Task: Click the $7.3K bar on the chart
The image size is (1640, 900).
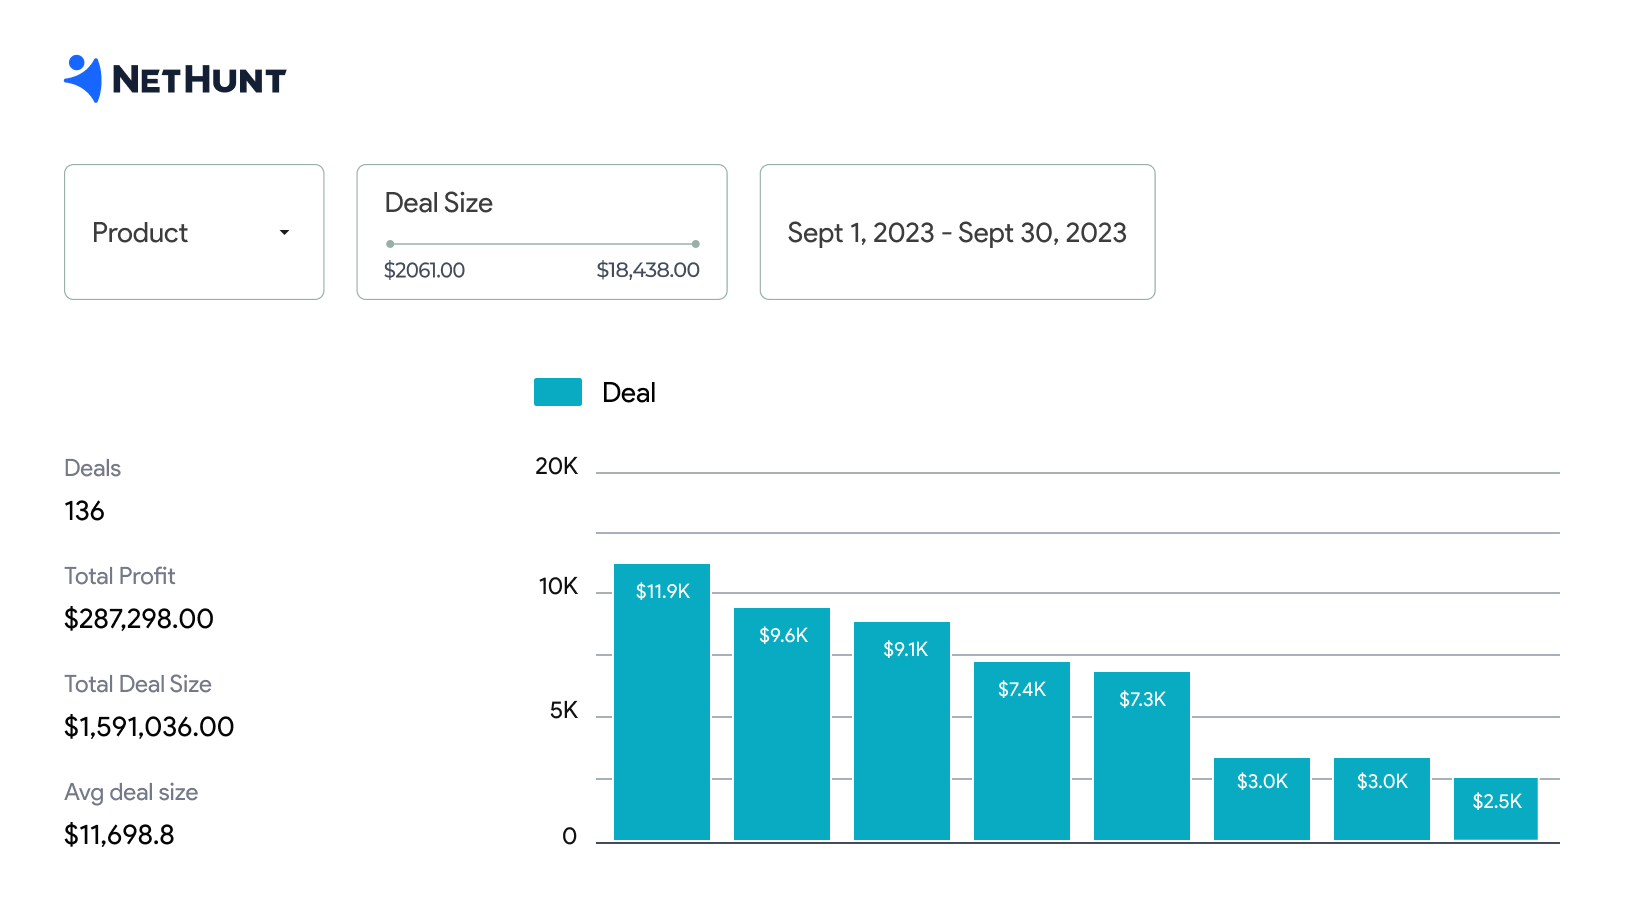Action: click(1141, 755)
